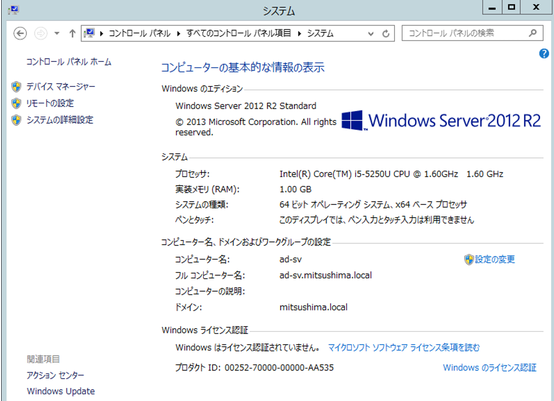Click shield icon beside 設定の変更
Image resolution: width=554 pixels, height=401 pixels.
pos(468,260)
